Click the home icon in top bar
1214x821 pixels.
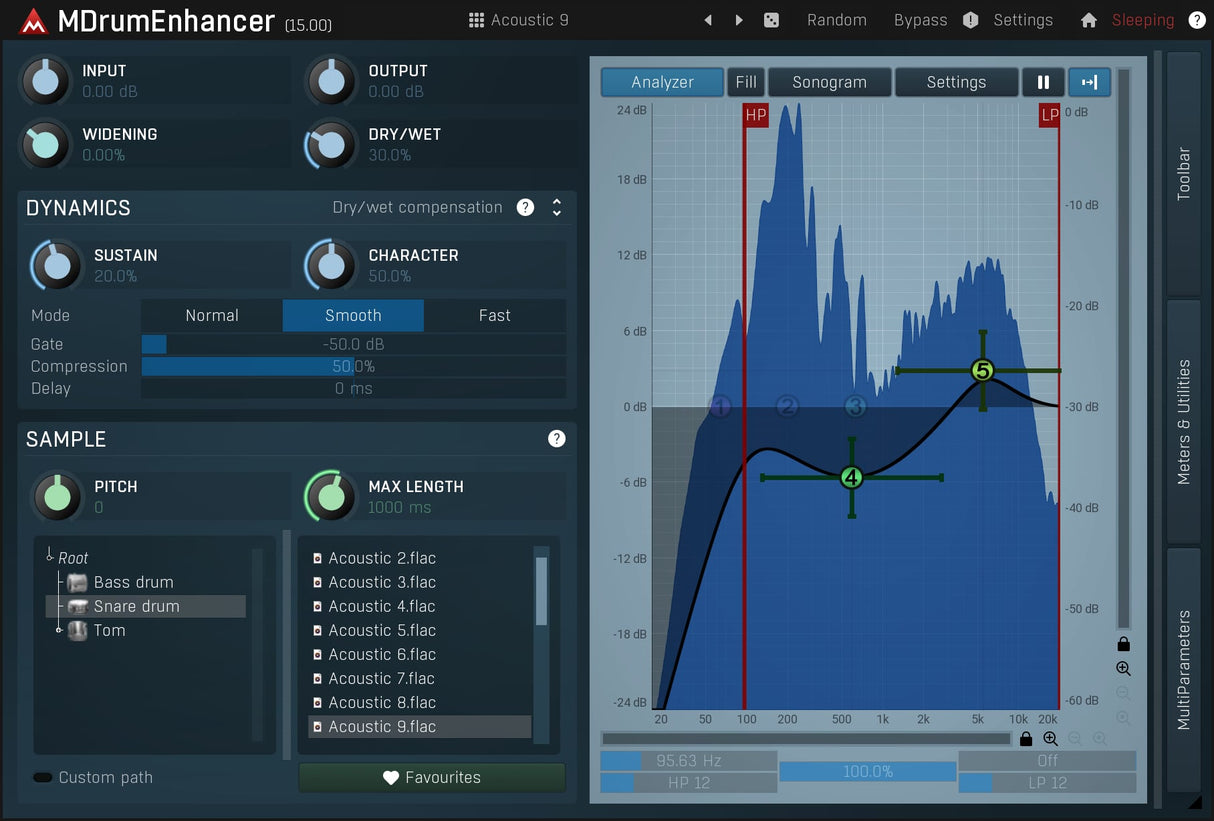pos(1090,20)
